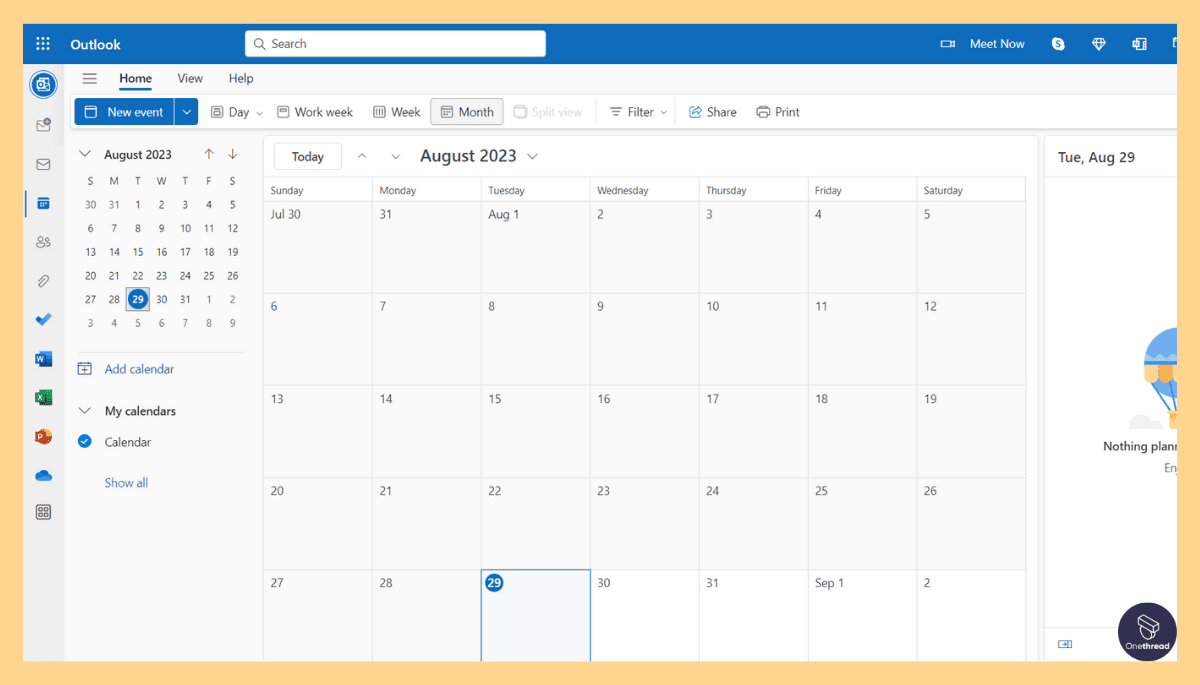Open Skype from the top bar

click(x=1057, y=43)
